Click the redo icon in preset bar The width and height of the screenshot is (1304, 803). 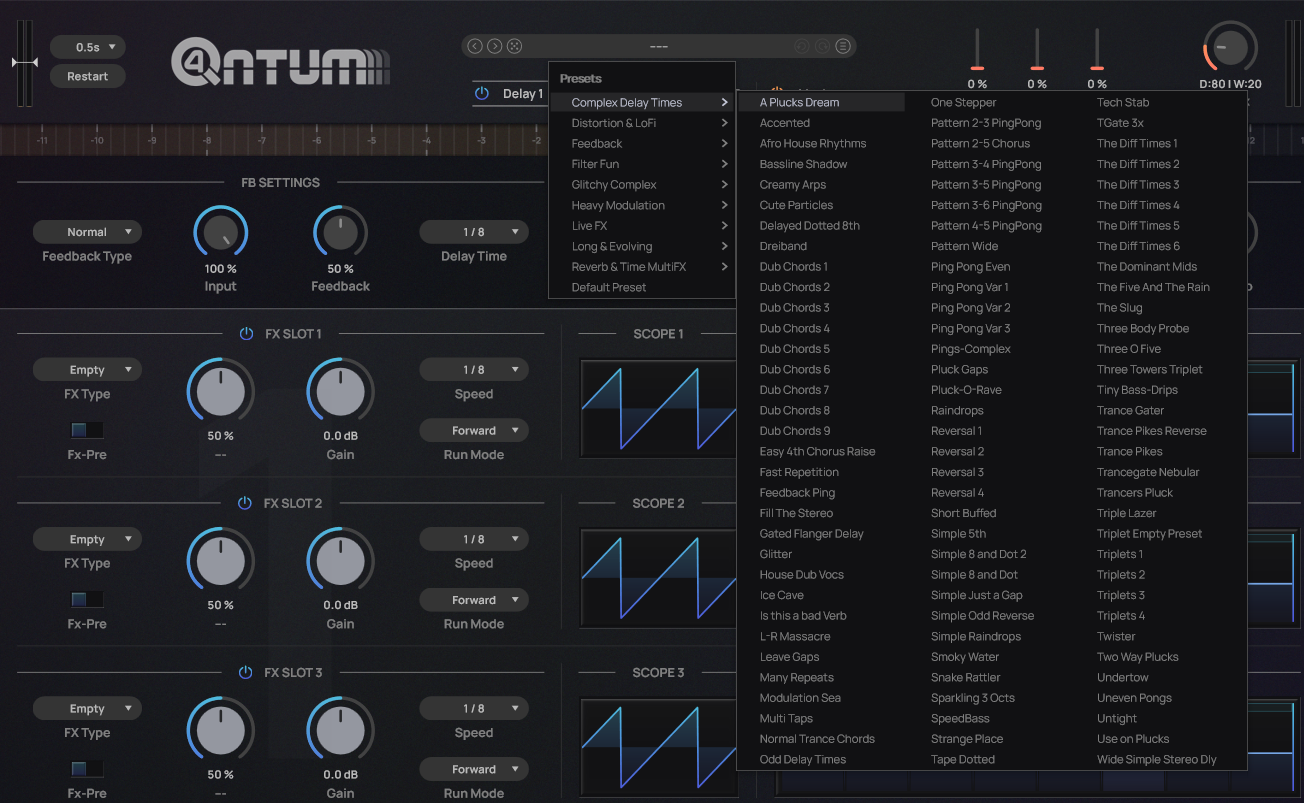pyautogui.click(x=822, y=46)
